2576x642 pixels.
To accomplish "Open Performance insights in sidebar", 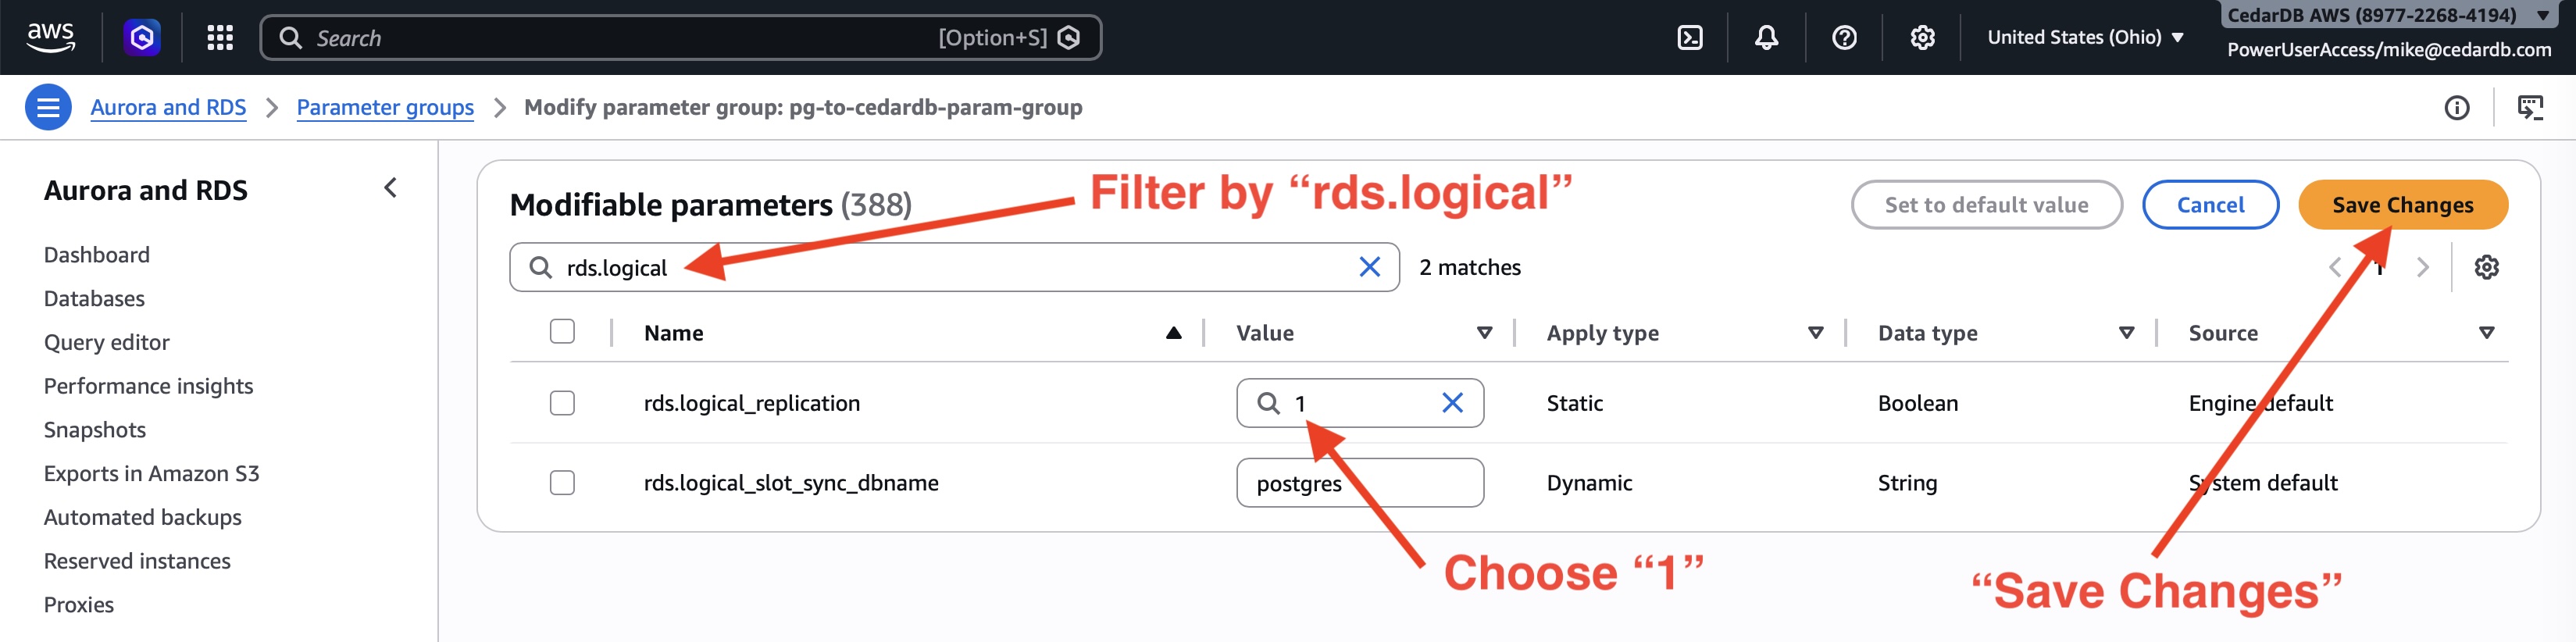I will 148,386.
